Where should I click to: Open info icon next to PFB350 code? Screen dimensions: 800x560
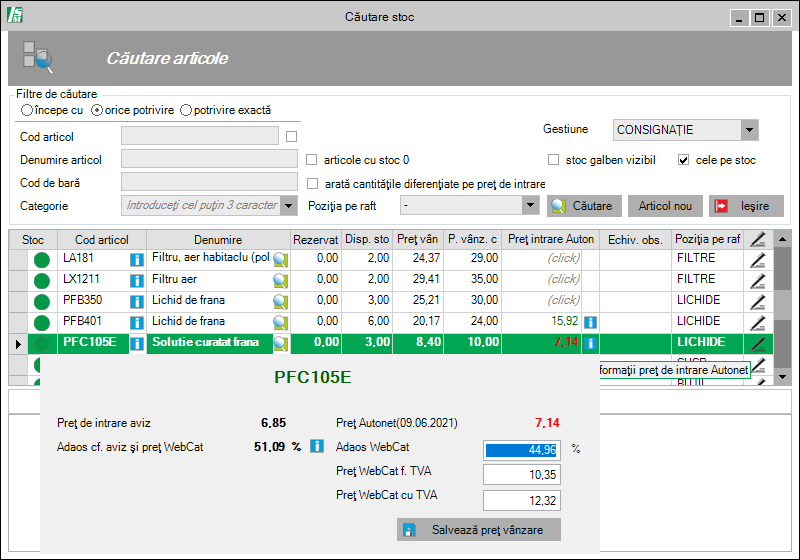point(136,301)
